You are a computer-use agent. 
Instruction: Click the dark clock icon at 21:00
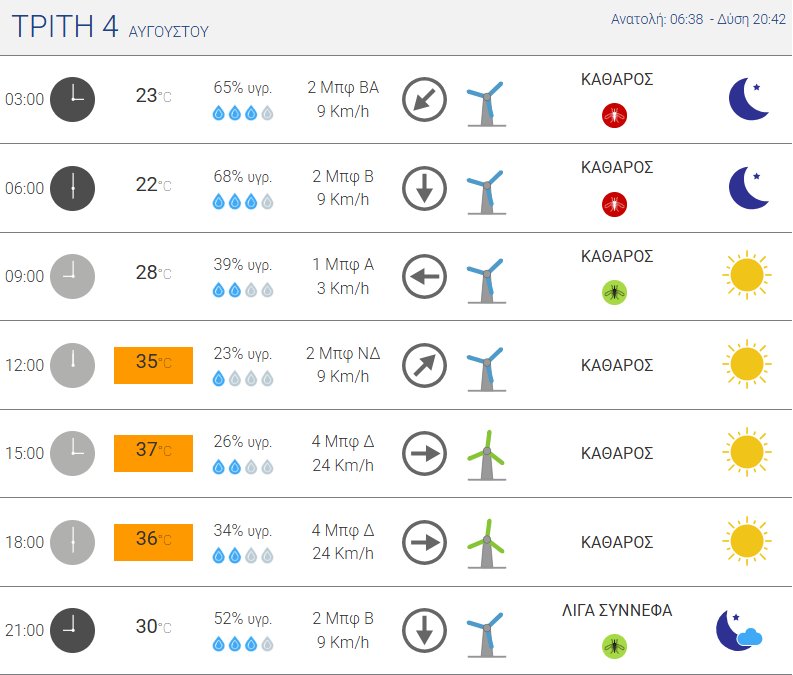tap(72, 630)
